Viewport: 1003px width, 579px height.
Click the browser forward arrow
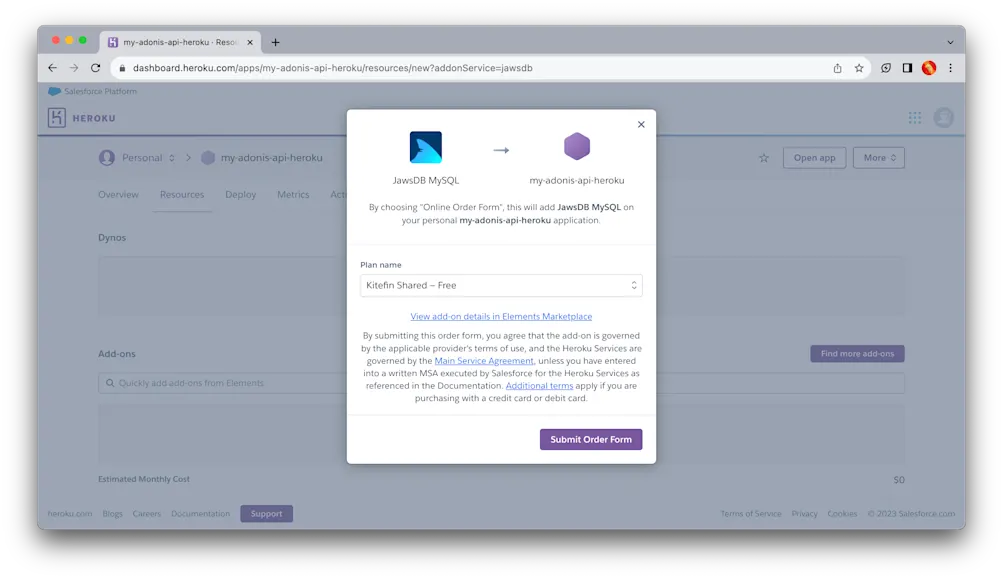[74, 68]
